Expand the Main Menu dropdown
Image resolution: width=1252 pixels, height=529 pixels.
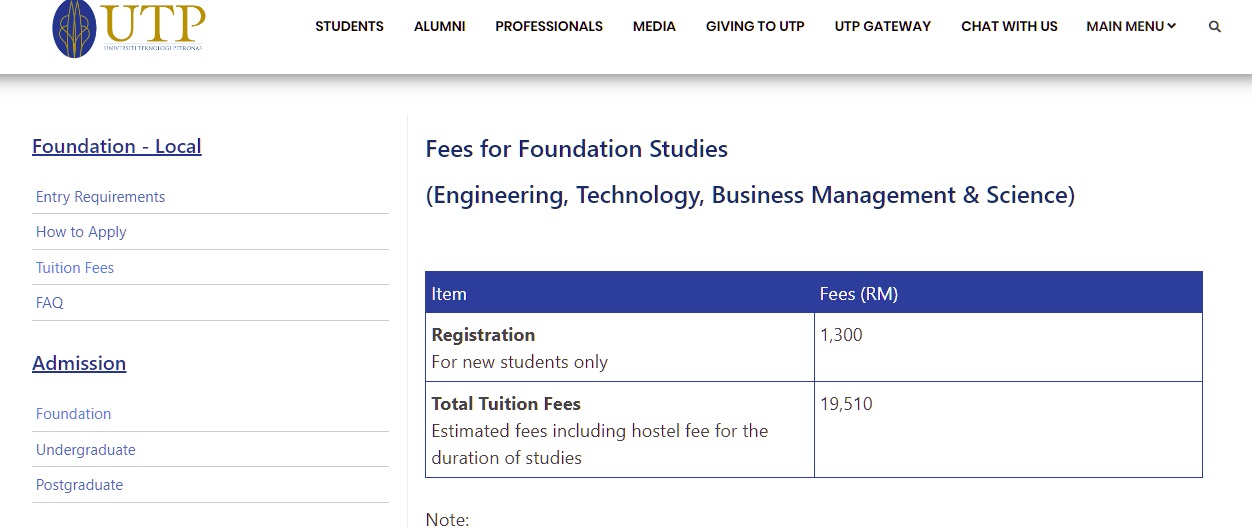(x=1130, y=27)
